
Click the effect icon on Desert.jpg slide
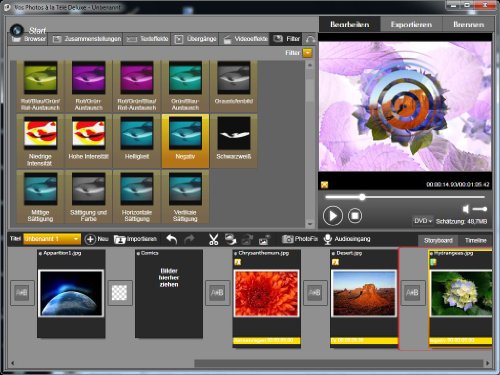pos(335,262)
